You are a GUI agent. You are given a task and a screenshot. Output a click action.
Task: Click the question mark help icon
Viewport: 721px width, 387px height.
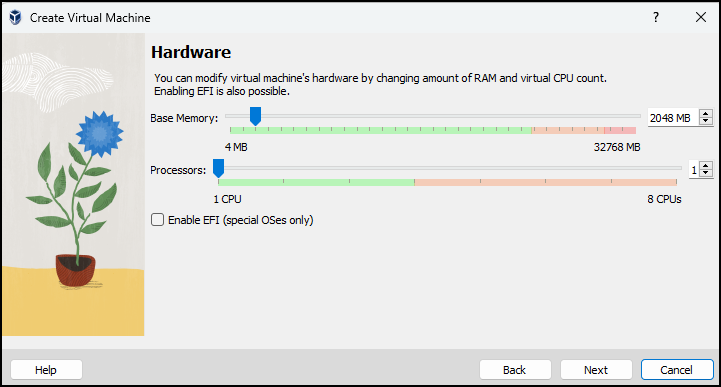click(656, 17)
